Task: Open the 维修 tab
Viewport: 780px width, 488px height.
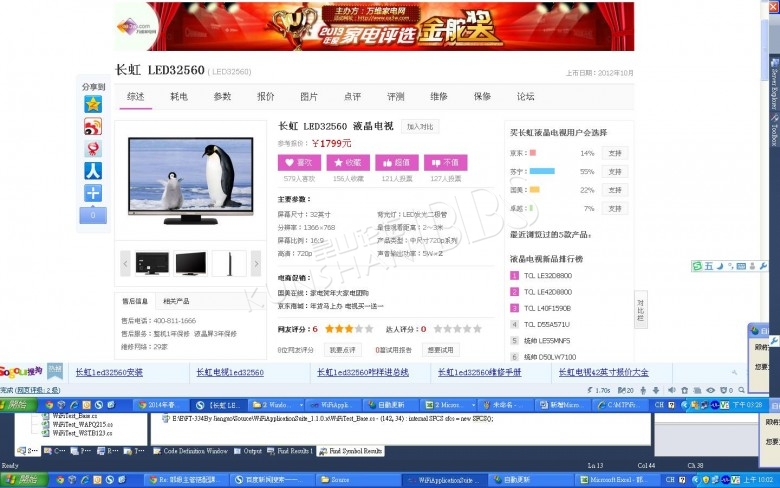Action: coord(439,97)
